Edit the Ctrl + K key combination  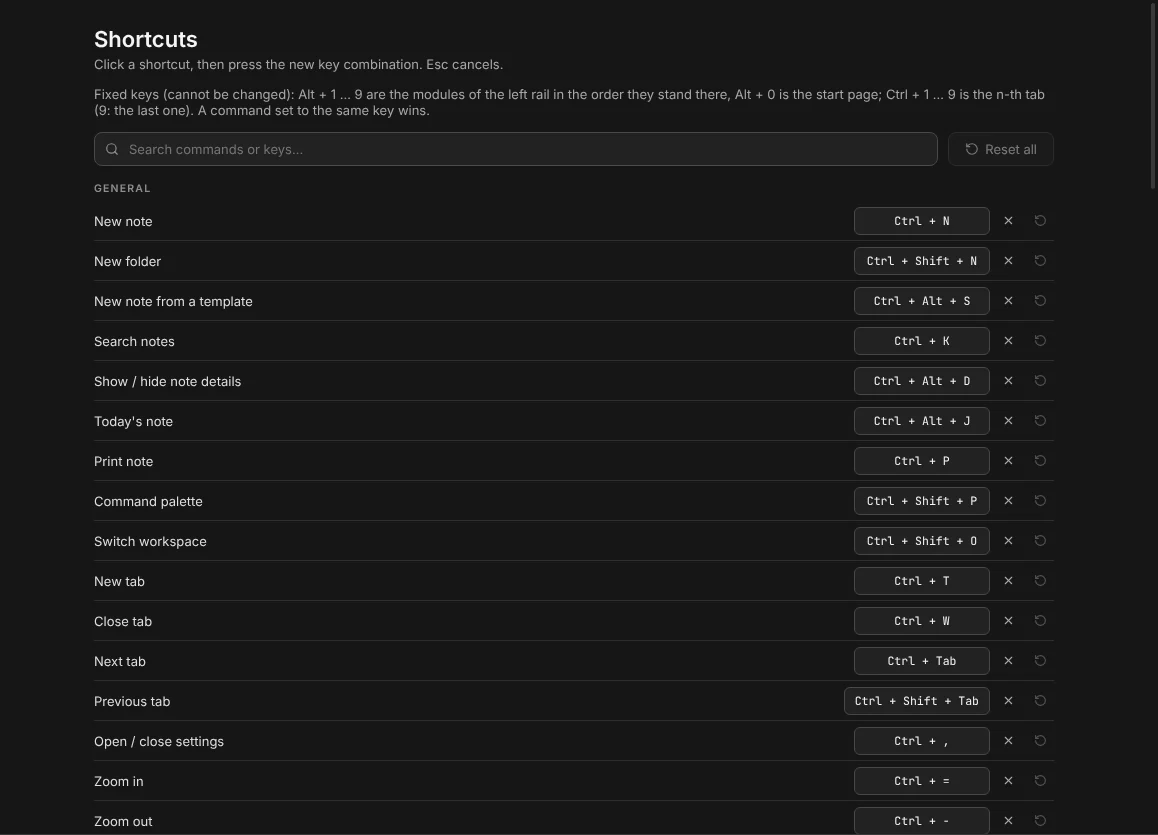(x=922, y=340)
